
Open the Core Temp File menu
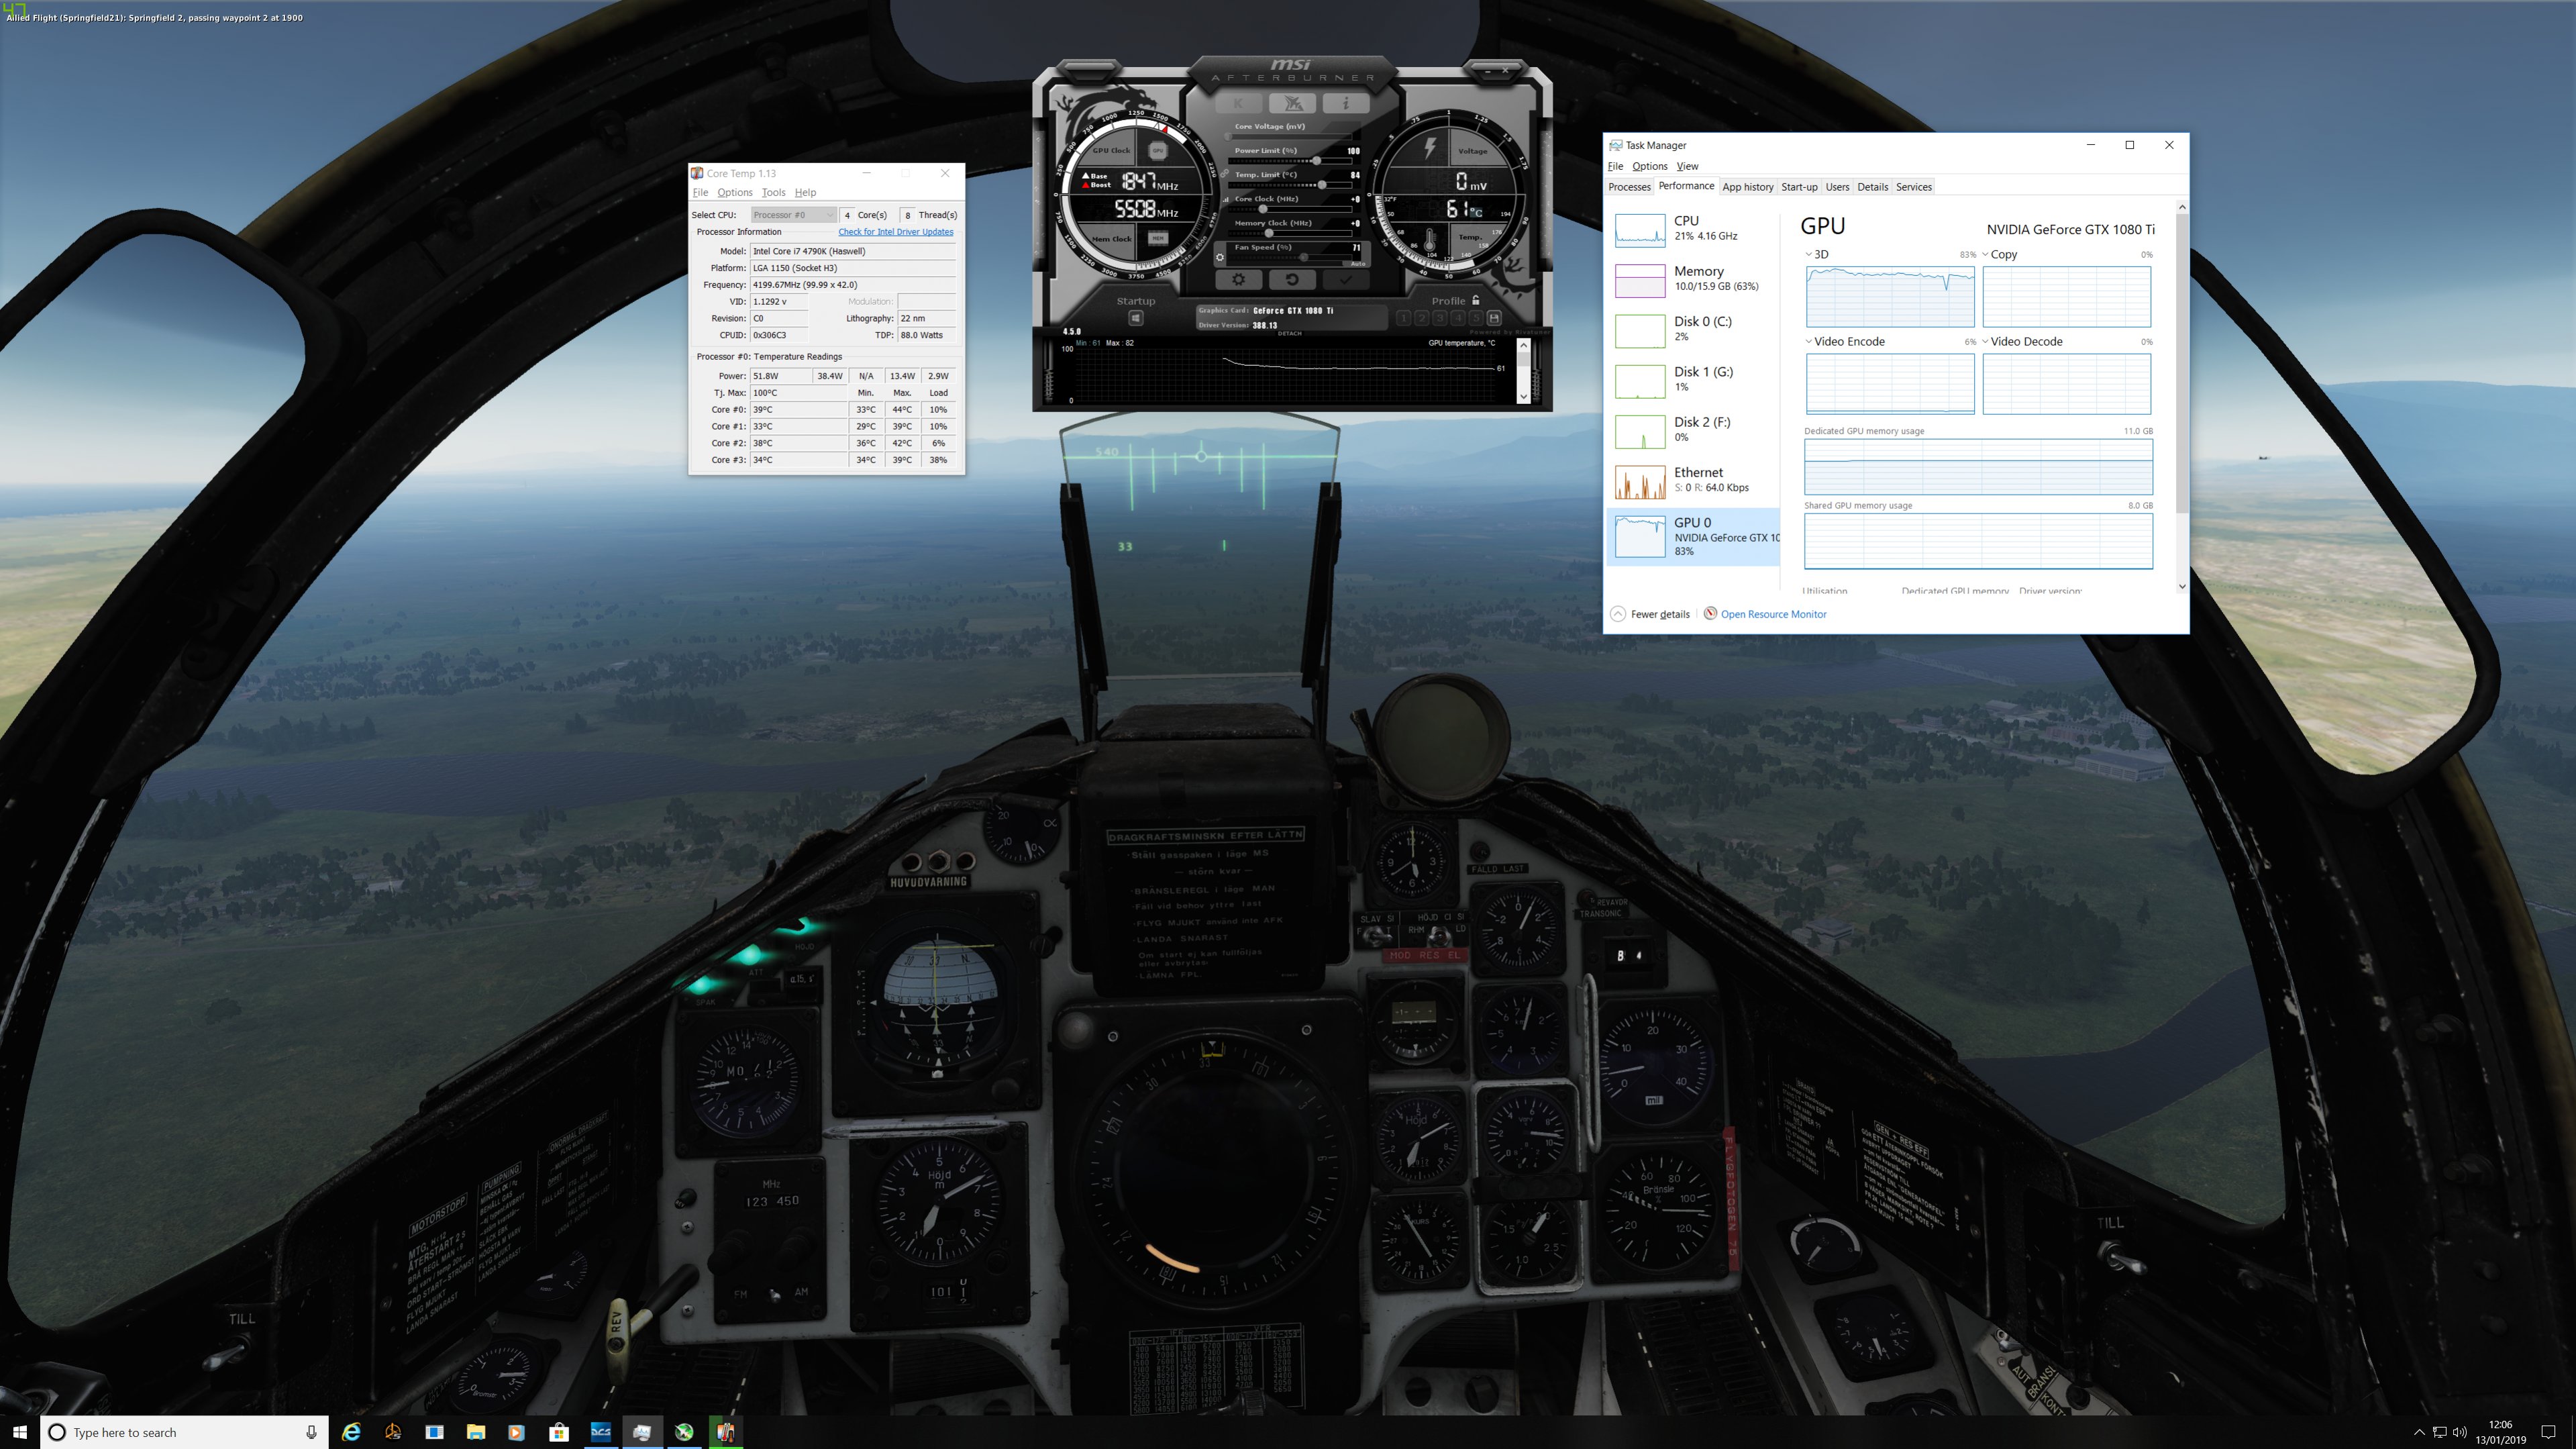(x=700, y=192)
